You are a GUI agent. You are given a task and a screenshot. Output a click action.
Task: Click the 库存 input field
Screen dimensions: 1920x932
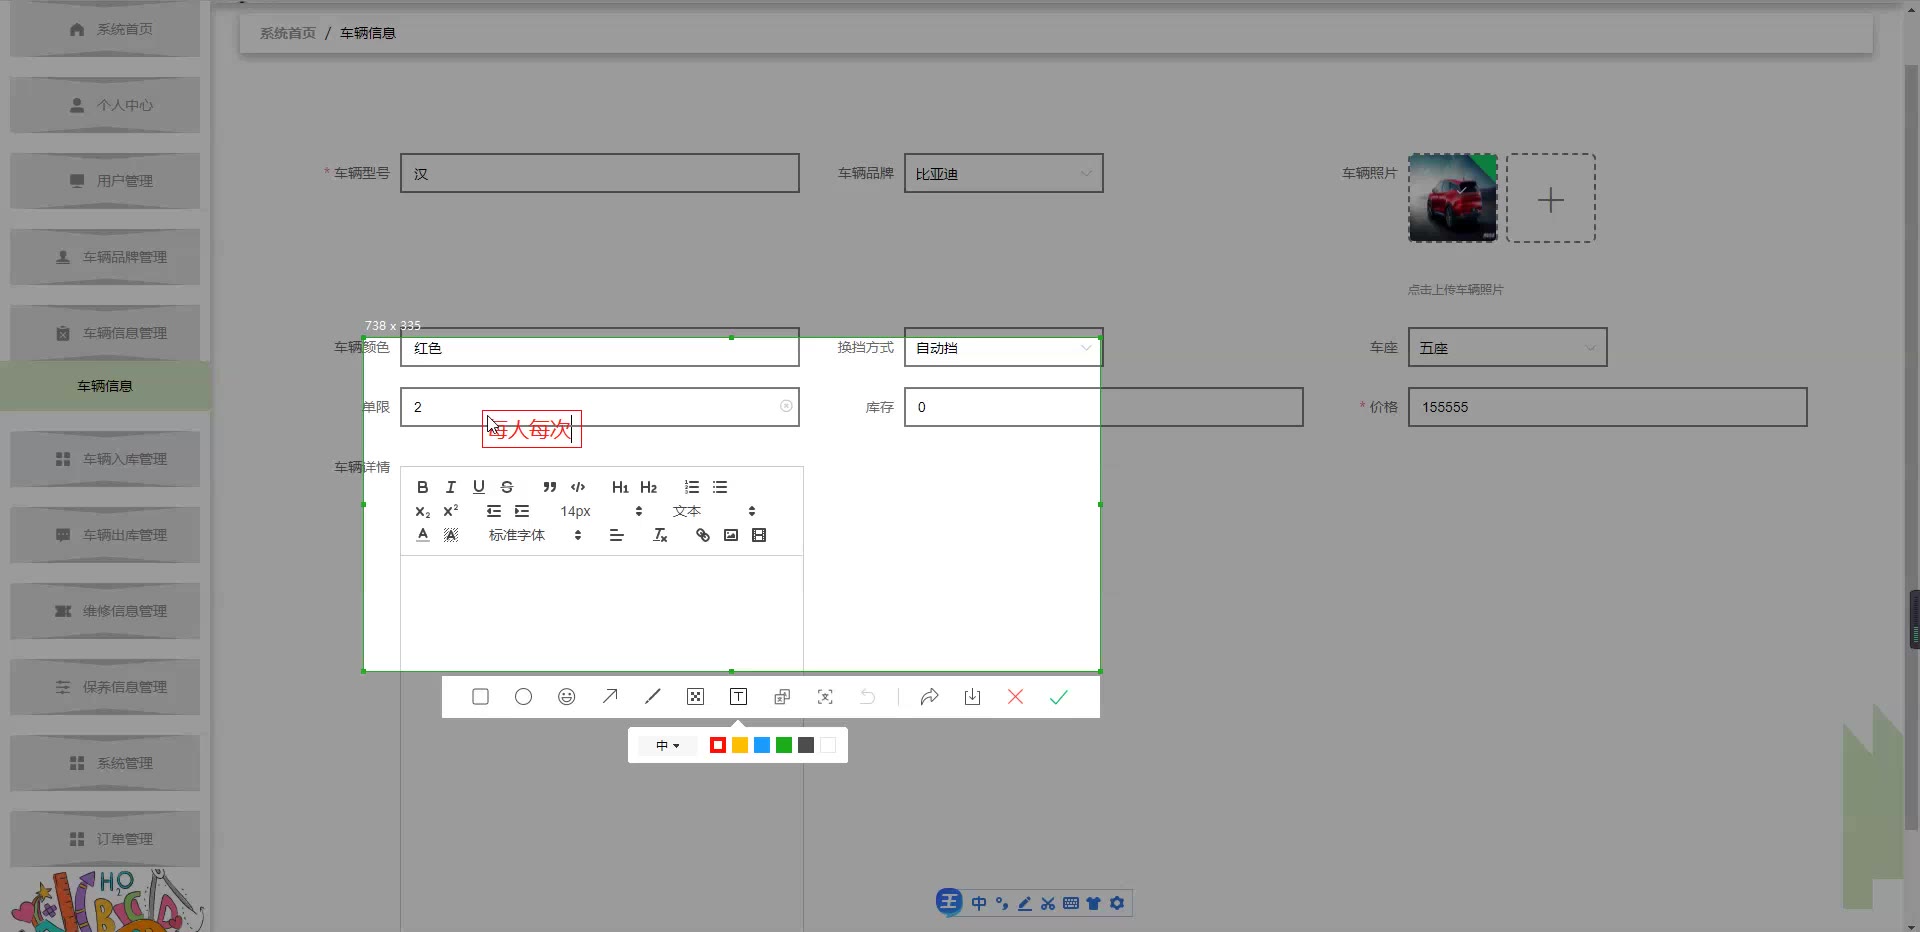[x=1104, y=407]
